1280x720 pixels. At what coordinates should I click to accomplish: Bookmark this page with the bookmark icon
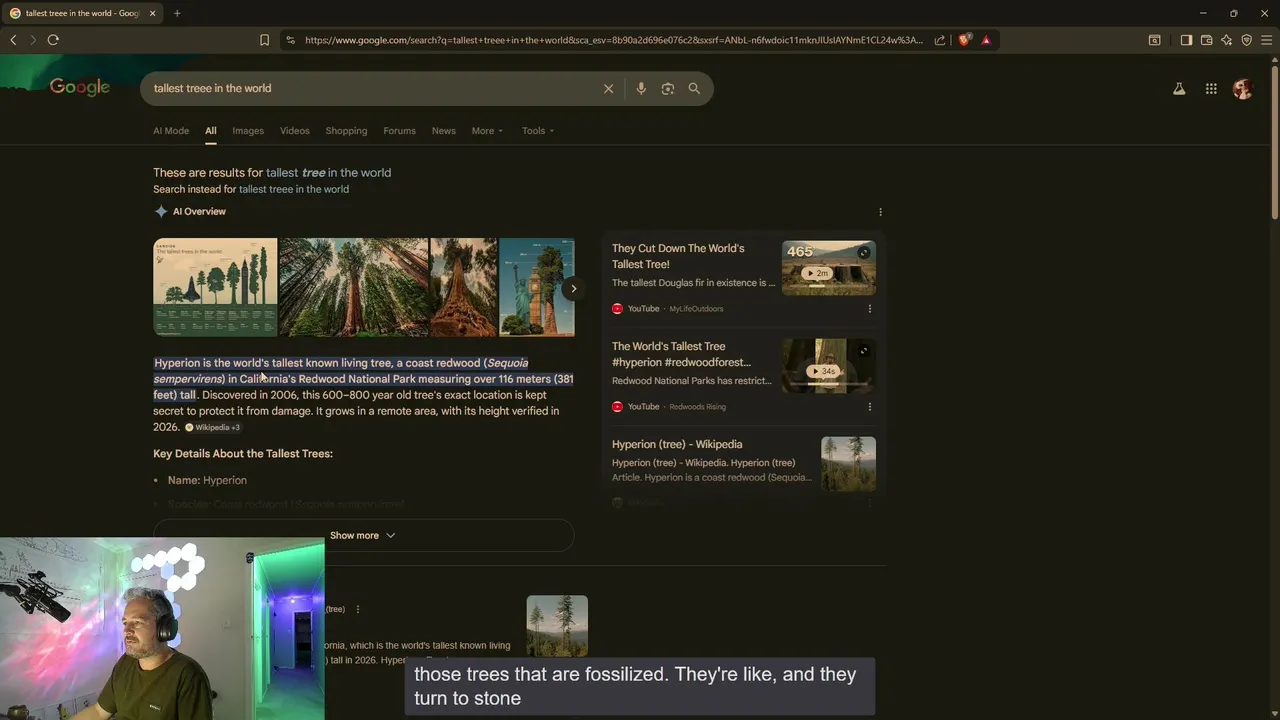coord(264,40)
